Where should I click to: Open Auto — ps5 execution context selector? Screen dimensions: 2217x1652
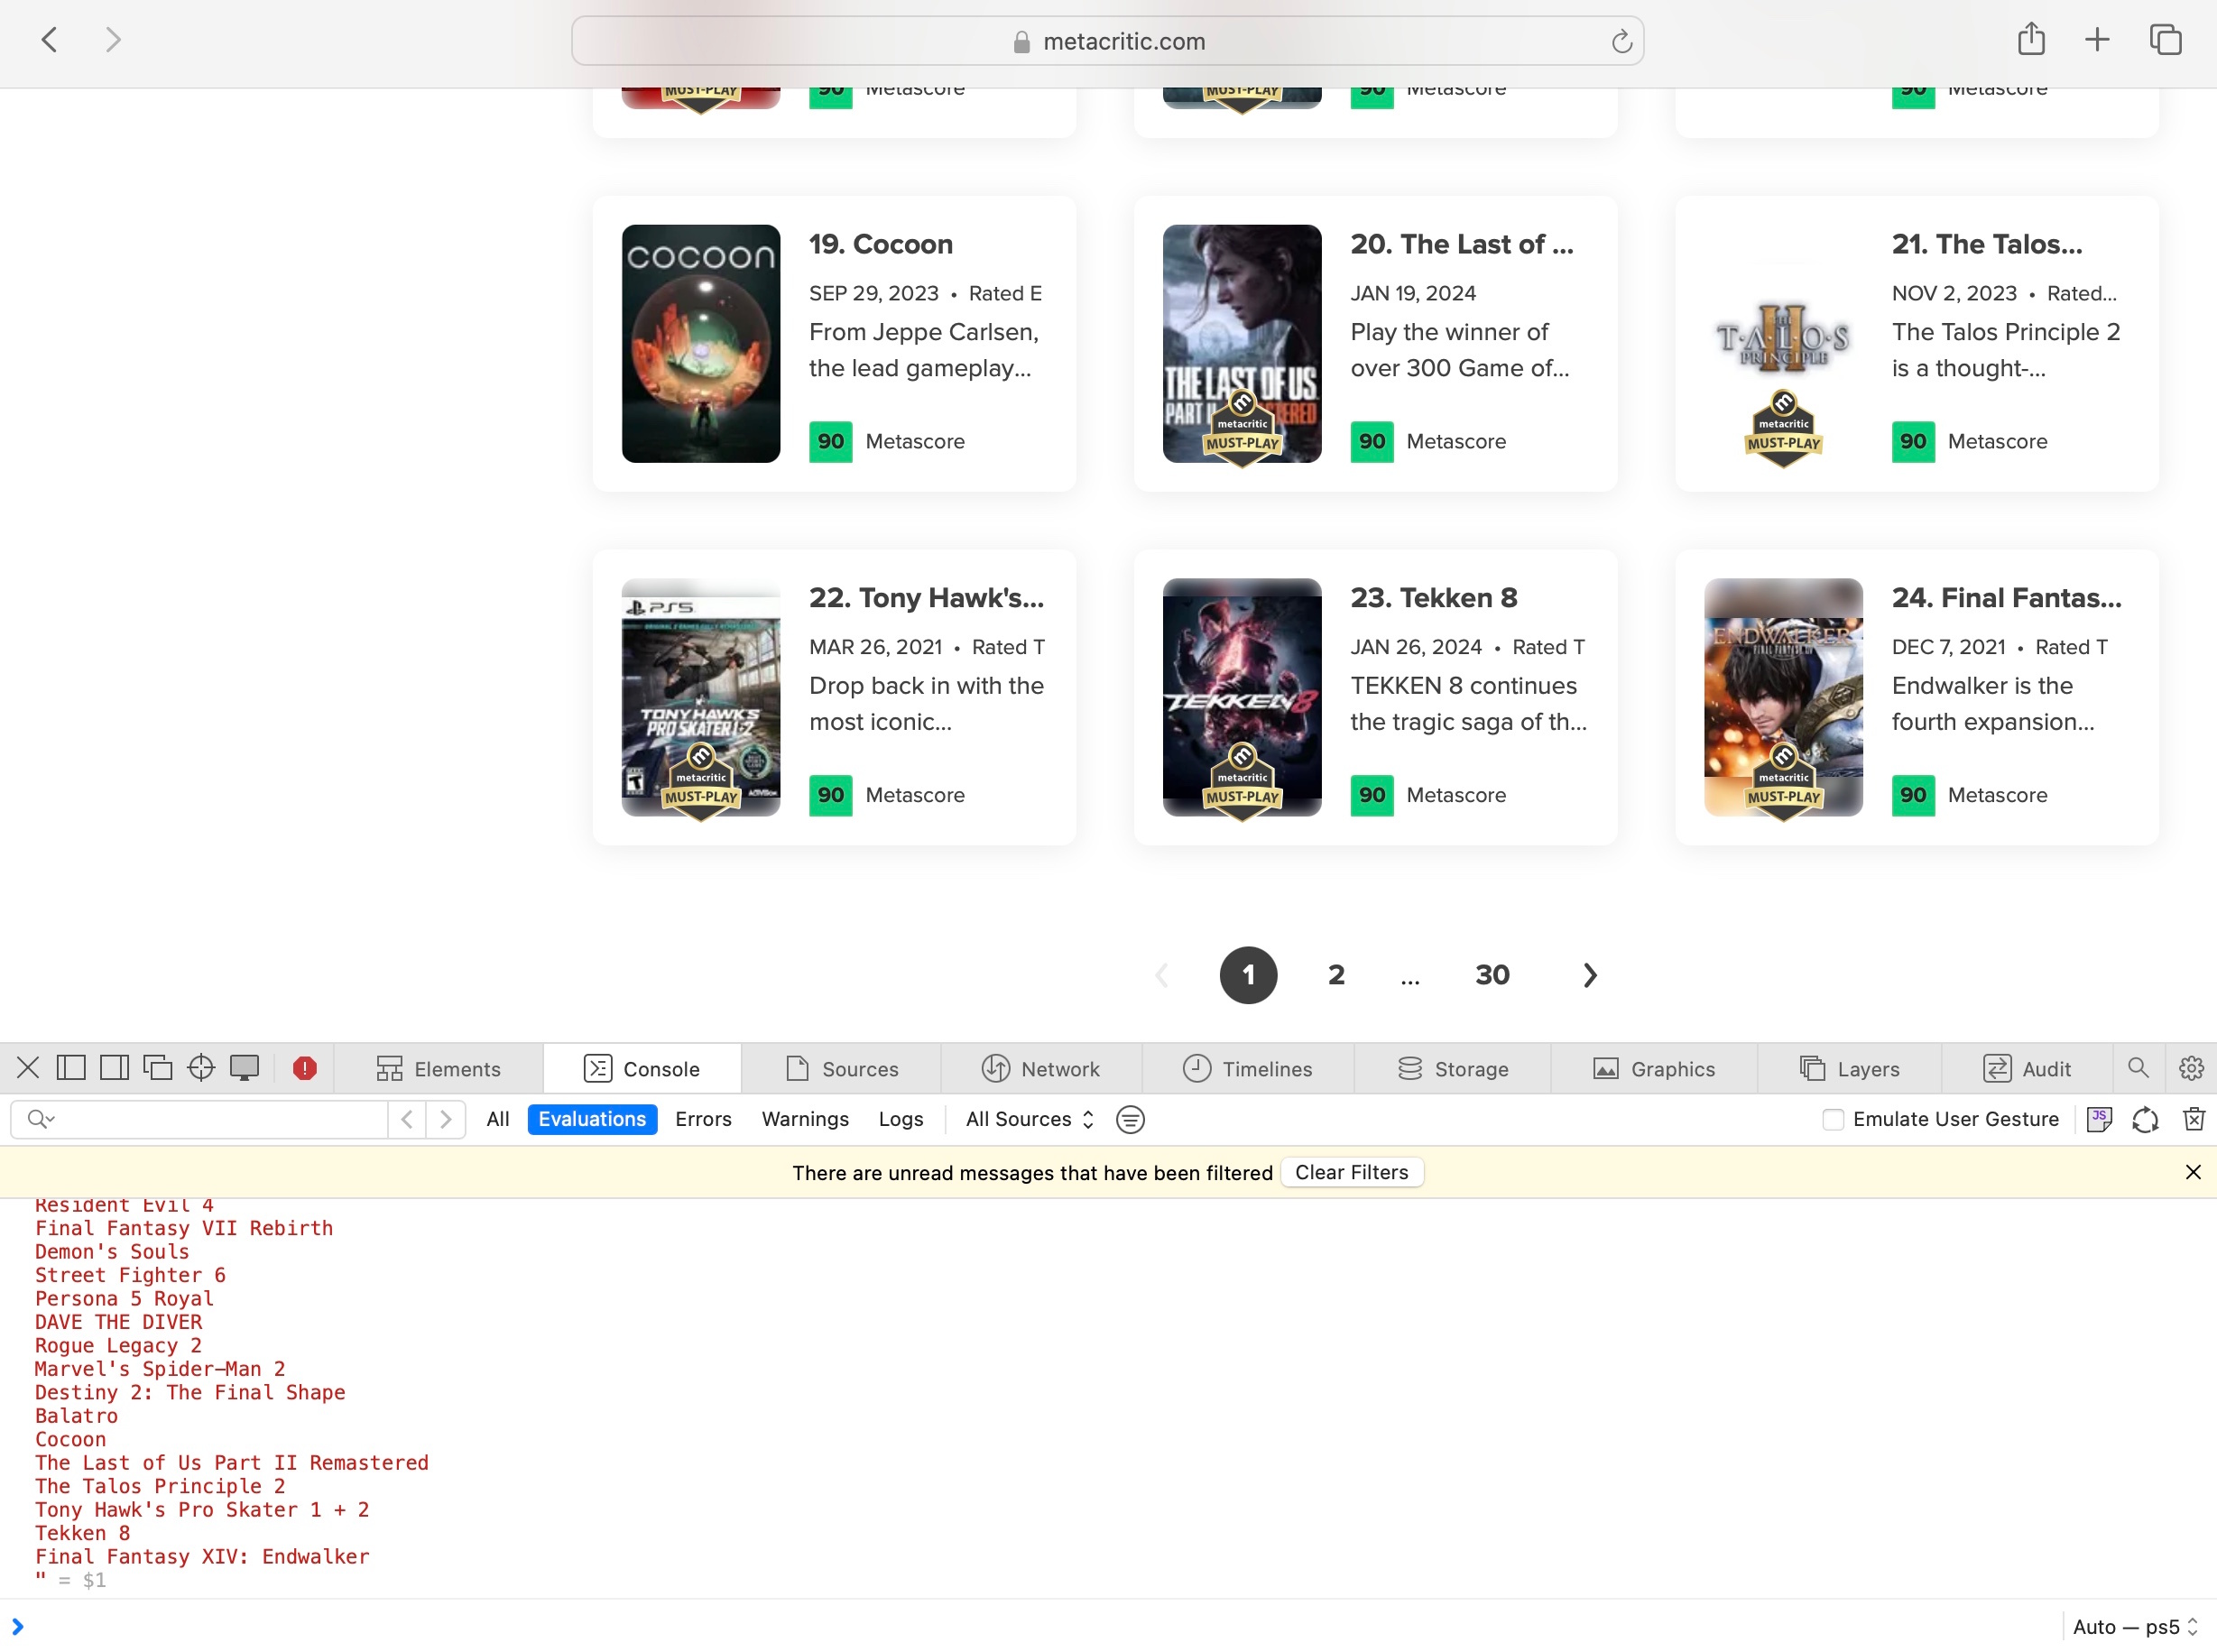[x=2134, y=1627]
